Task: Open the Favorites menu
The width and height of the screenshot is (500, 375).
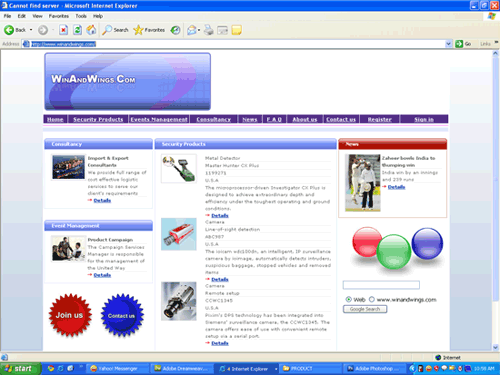Action: point(59,16)
